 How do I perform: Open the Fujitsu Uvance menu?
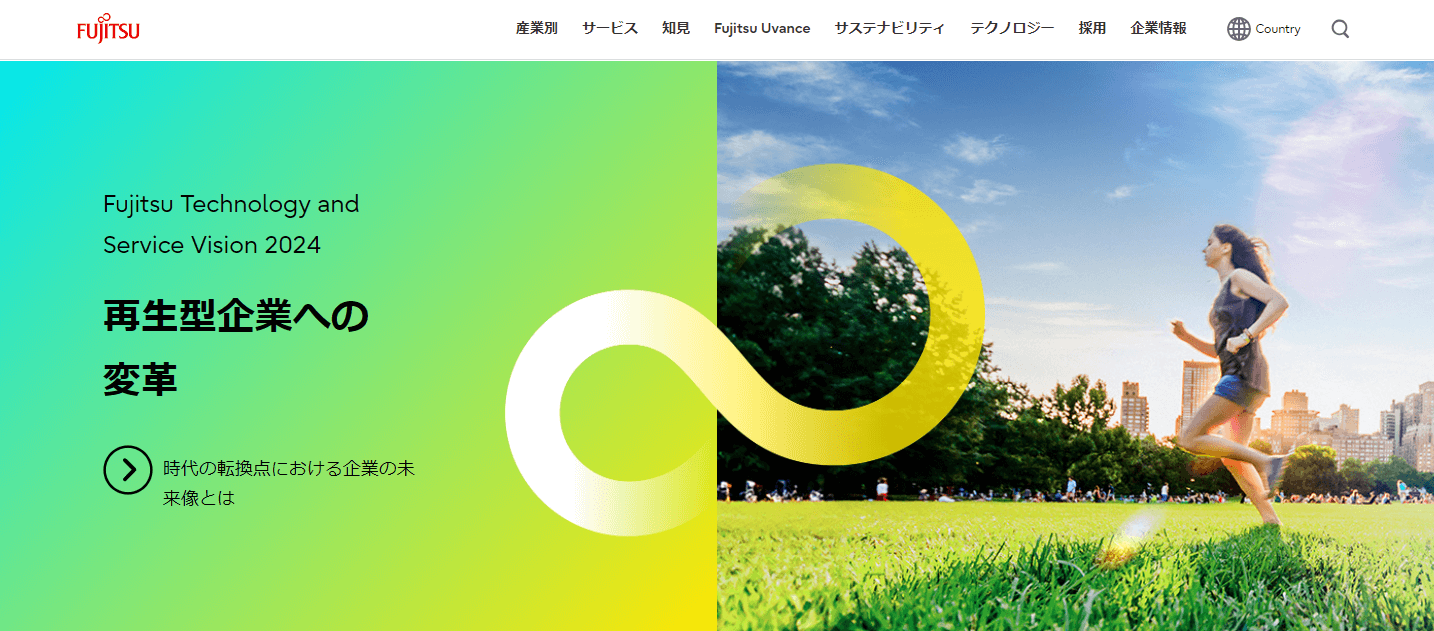(x=762, y=29)
